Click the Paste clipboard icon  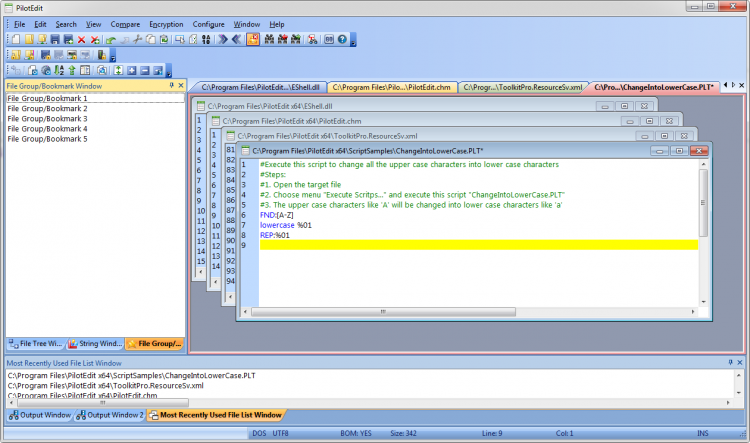pos(164,40)
